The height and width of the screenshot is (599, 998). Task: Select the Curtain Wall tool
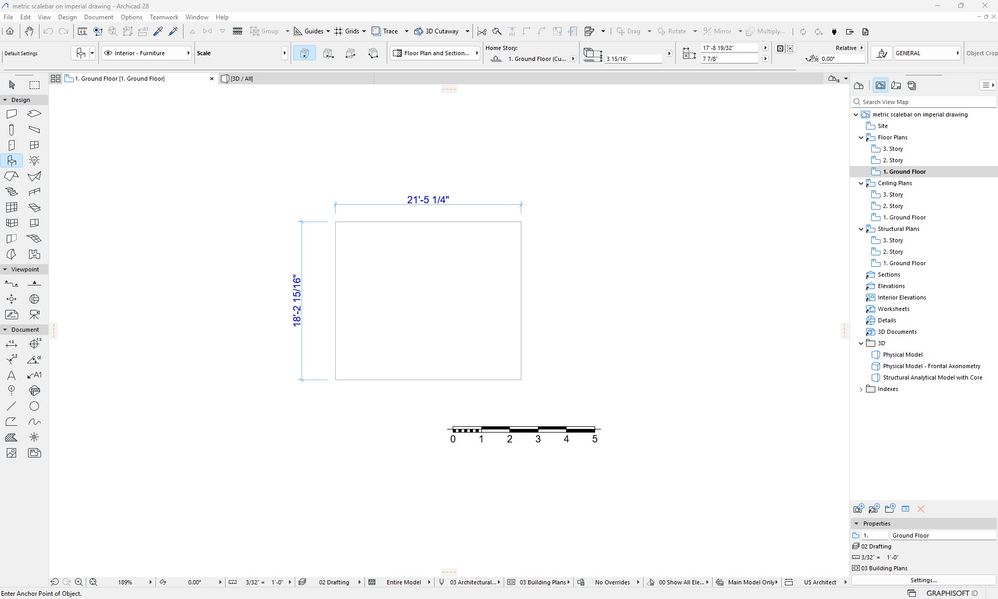(11, 208)
